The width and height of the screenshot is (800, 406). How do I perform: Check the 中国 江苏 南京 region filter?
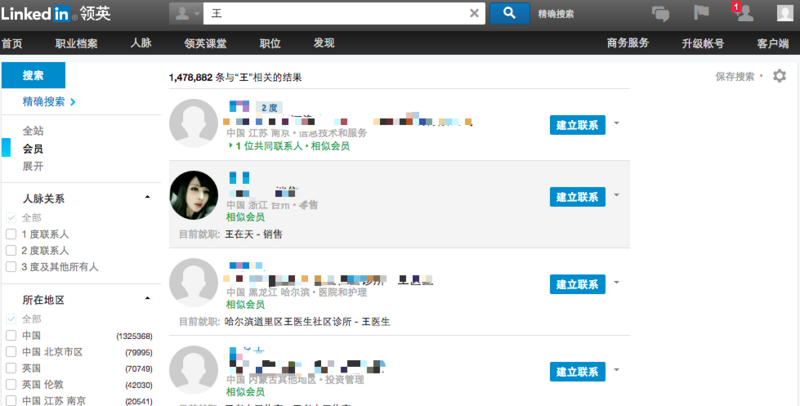(11, 400)
